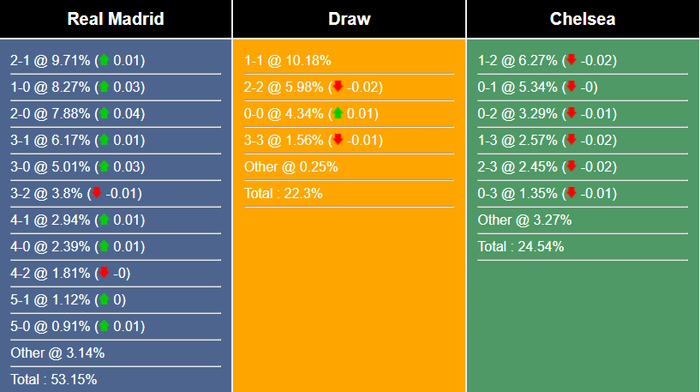Click the Draw Total 22.3% row
700x392 pixels.
tap(349, 193)
